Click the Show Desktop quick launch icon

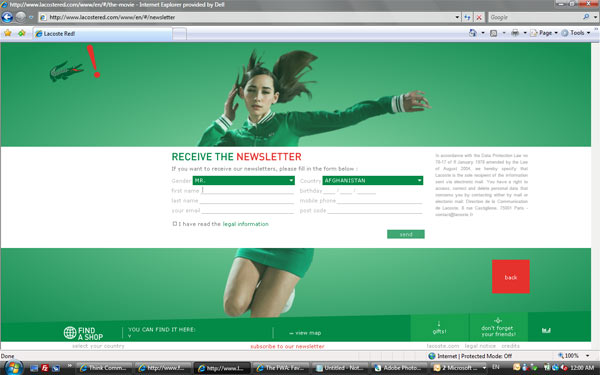pyautogui.click(x=34, y=368)
